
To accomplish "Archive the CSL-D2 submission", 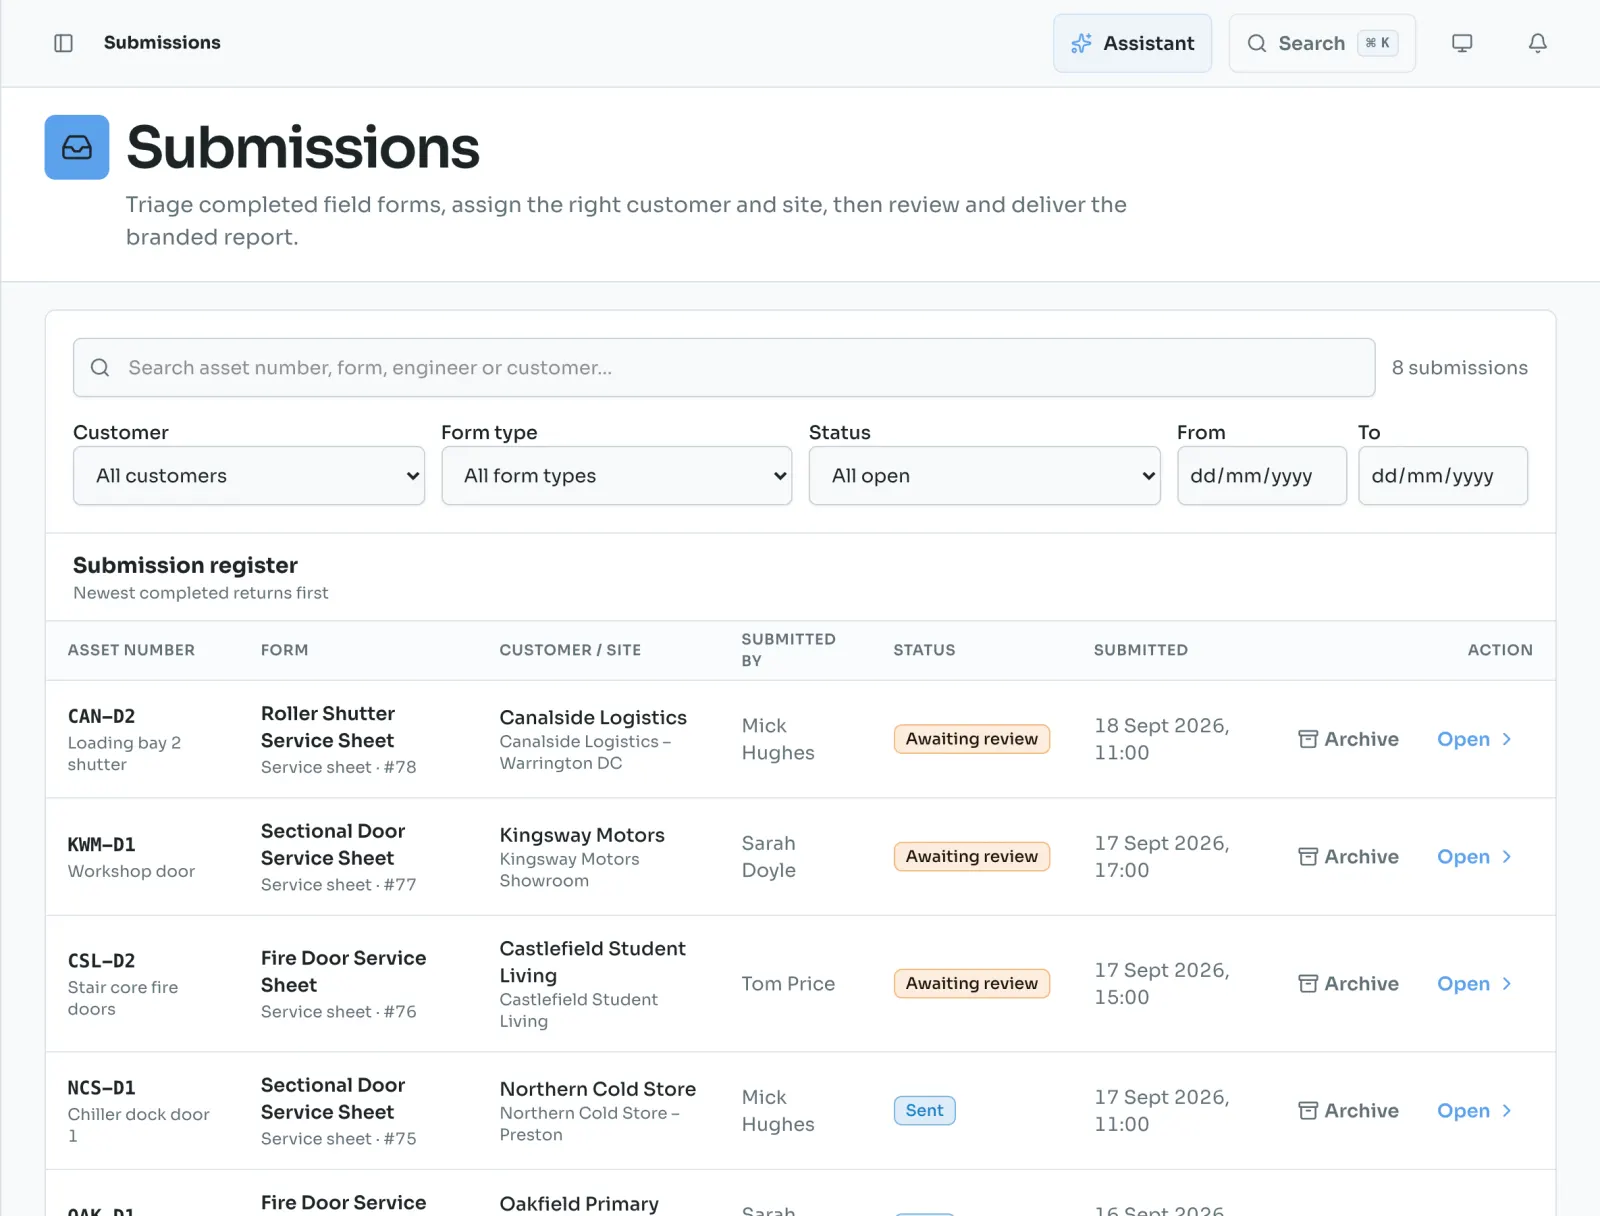I will point(1348,984).
